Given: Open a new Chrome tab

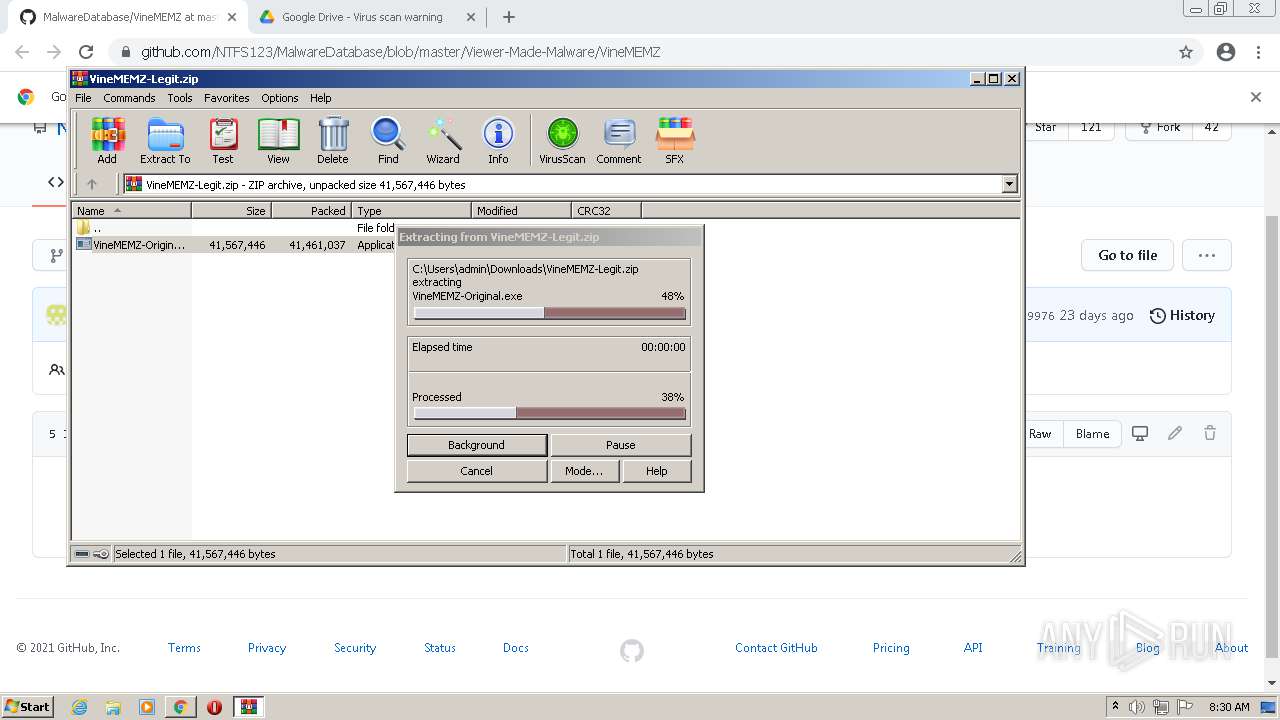Looking at the screenshot, I should click(509, 17).
